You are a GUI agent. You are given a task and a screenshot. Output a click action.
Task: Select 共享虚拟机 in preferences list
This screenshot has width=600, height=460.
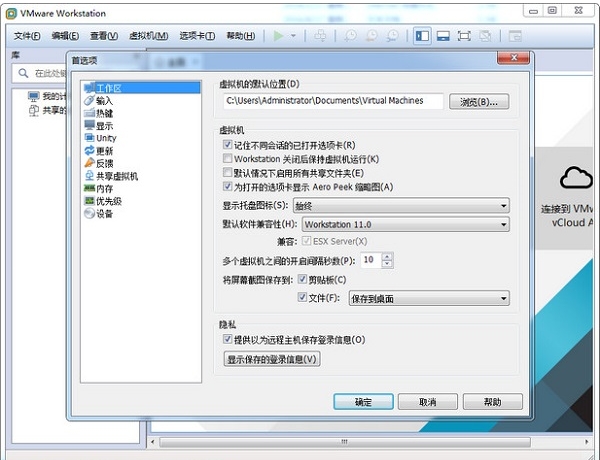point(111,176)
